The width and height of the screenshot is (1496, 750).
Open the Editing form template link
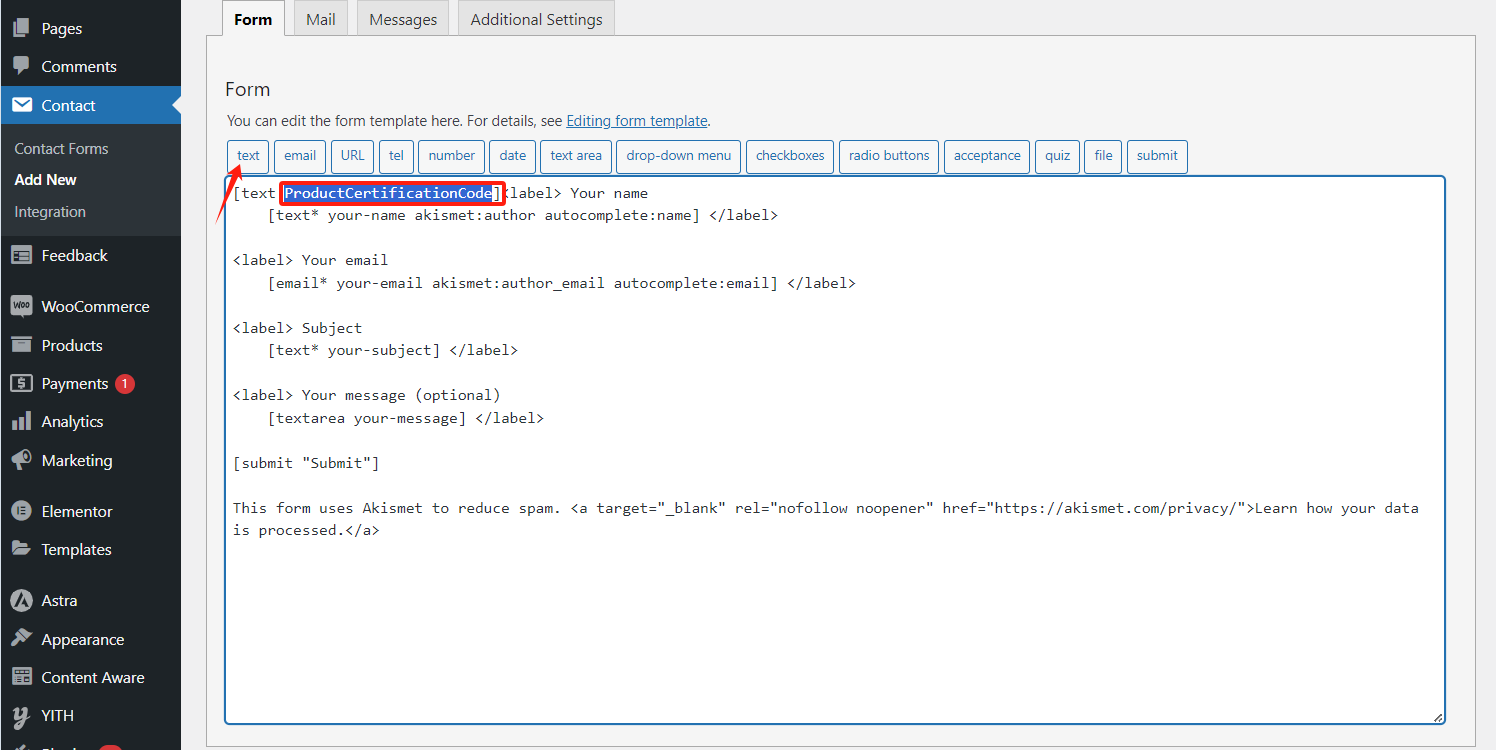pos(637,121)
